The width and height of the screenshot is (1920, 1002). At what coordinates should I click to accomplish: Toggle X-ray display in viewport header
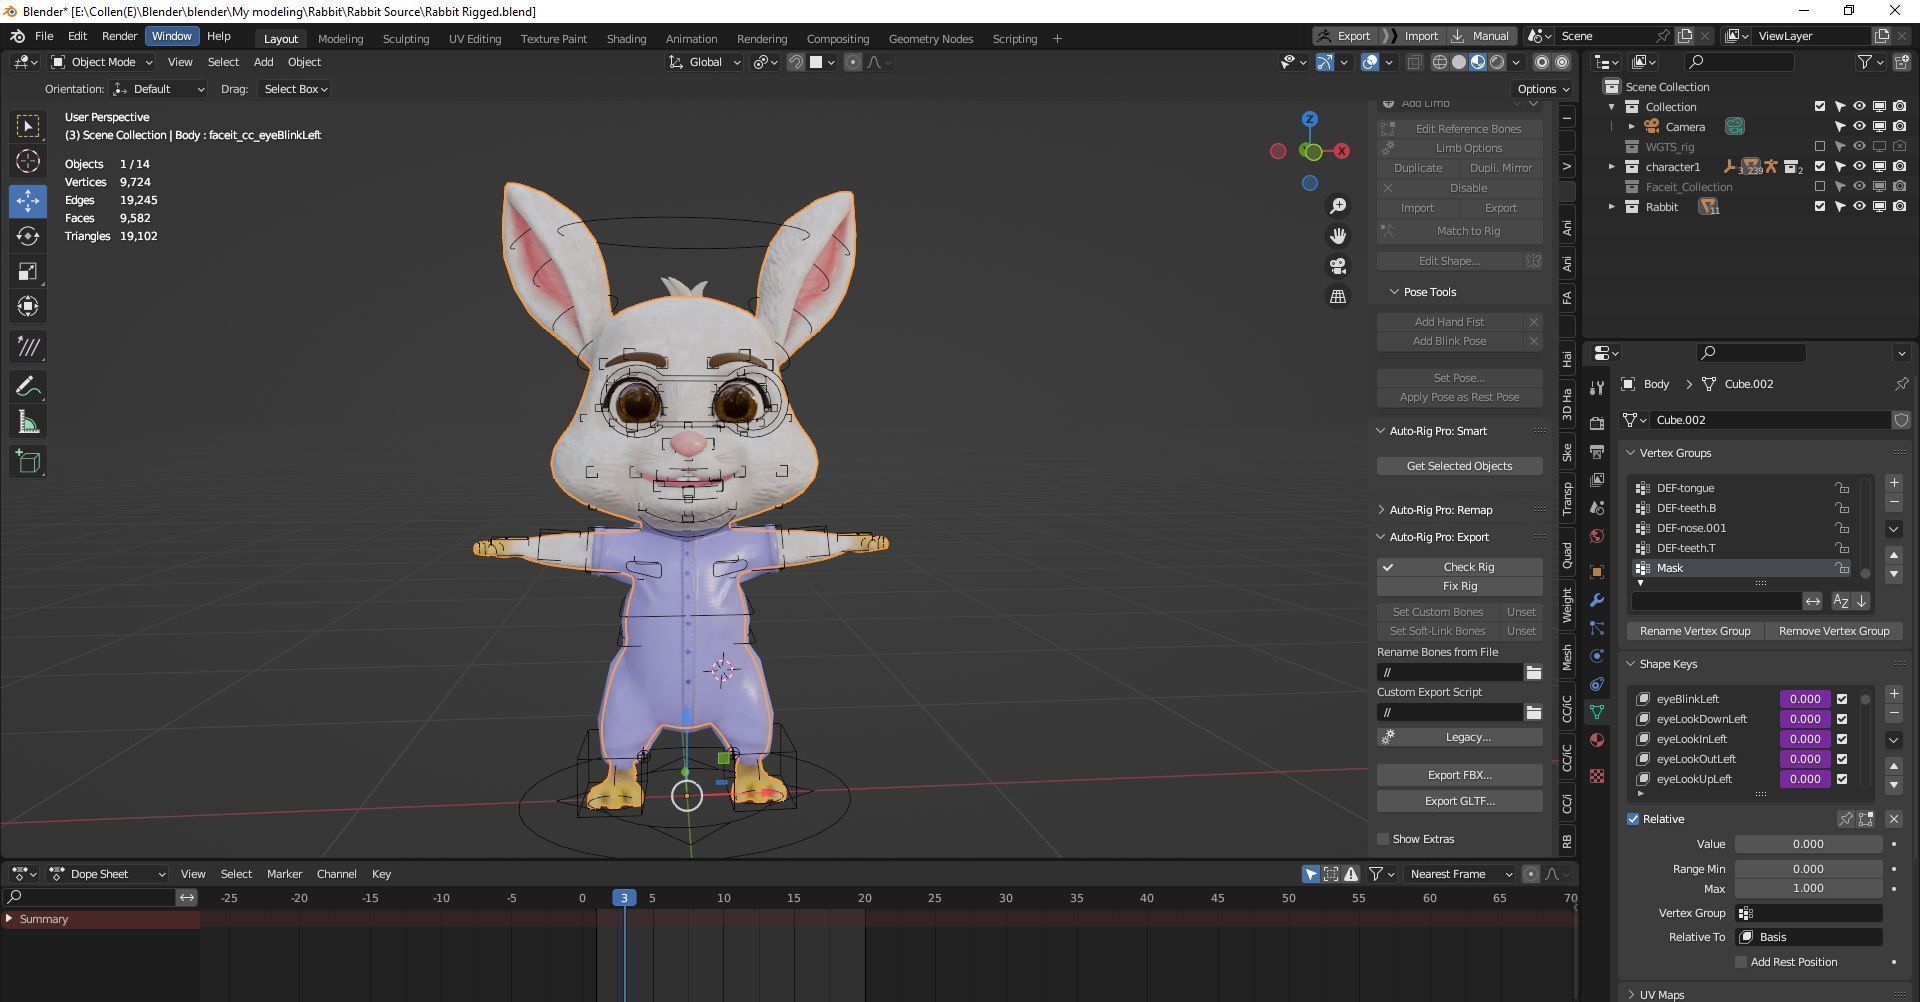point(1414,62)
